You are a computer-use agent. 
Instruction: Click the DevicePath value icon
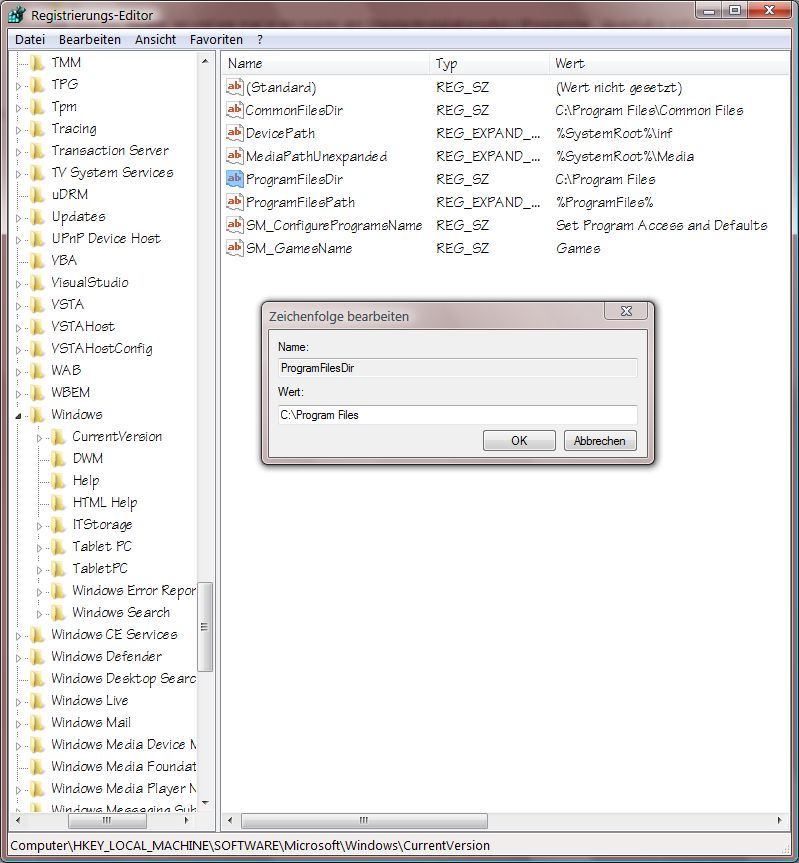pyautogui.click(x=234, y=133)
